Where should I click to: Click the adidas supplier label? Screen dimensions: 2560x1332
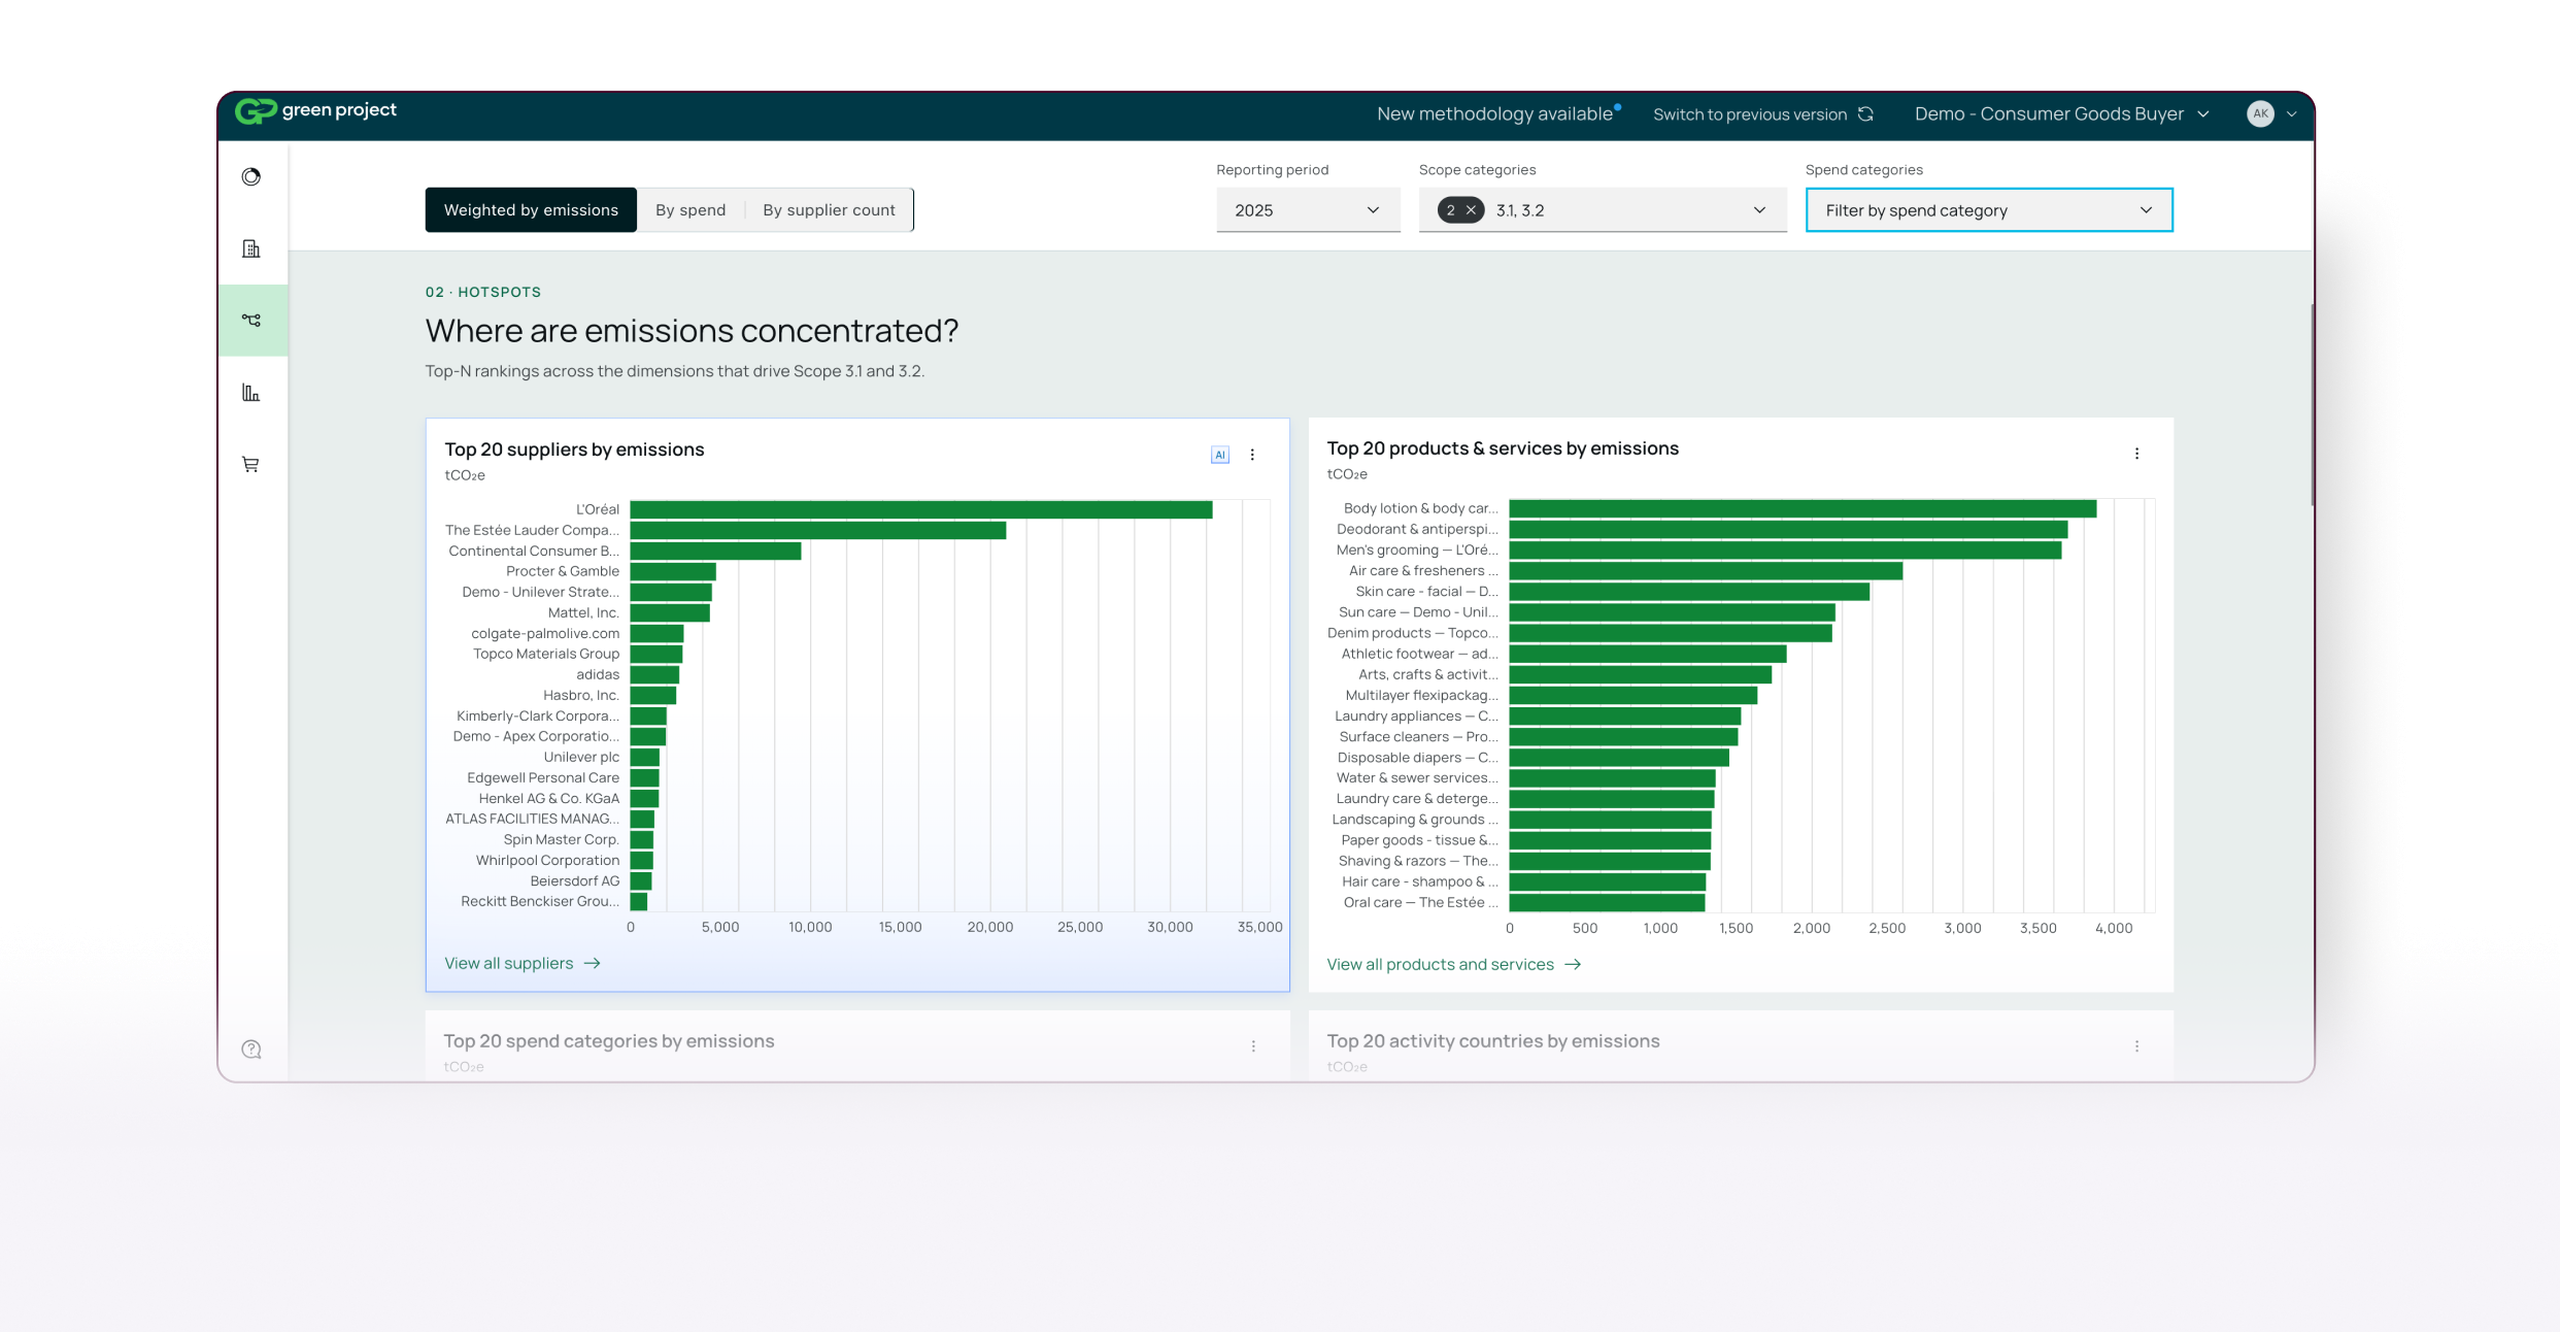[597, 675]
